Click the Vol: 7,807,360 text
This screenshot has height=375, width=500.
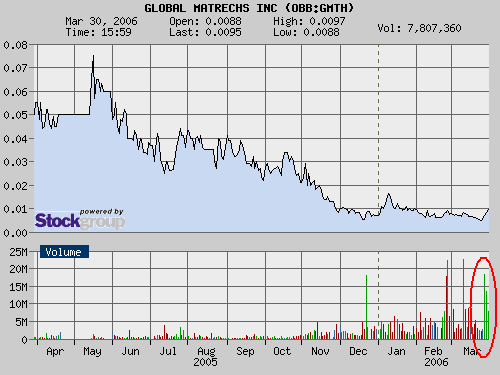(x=419, y=28)
